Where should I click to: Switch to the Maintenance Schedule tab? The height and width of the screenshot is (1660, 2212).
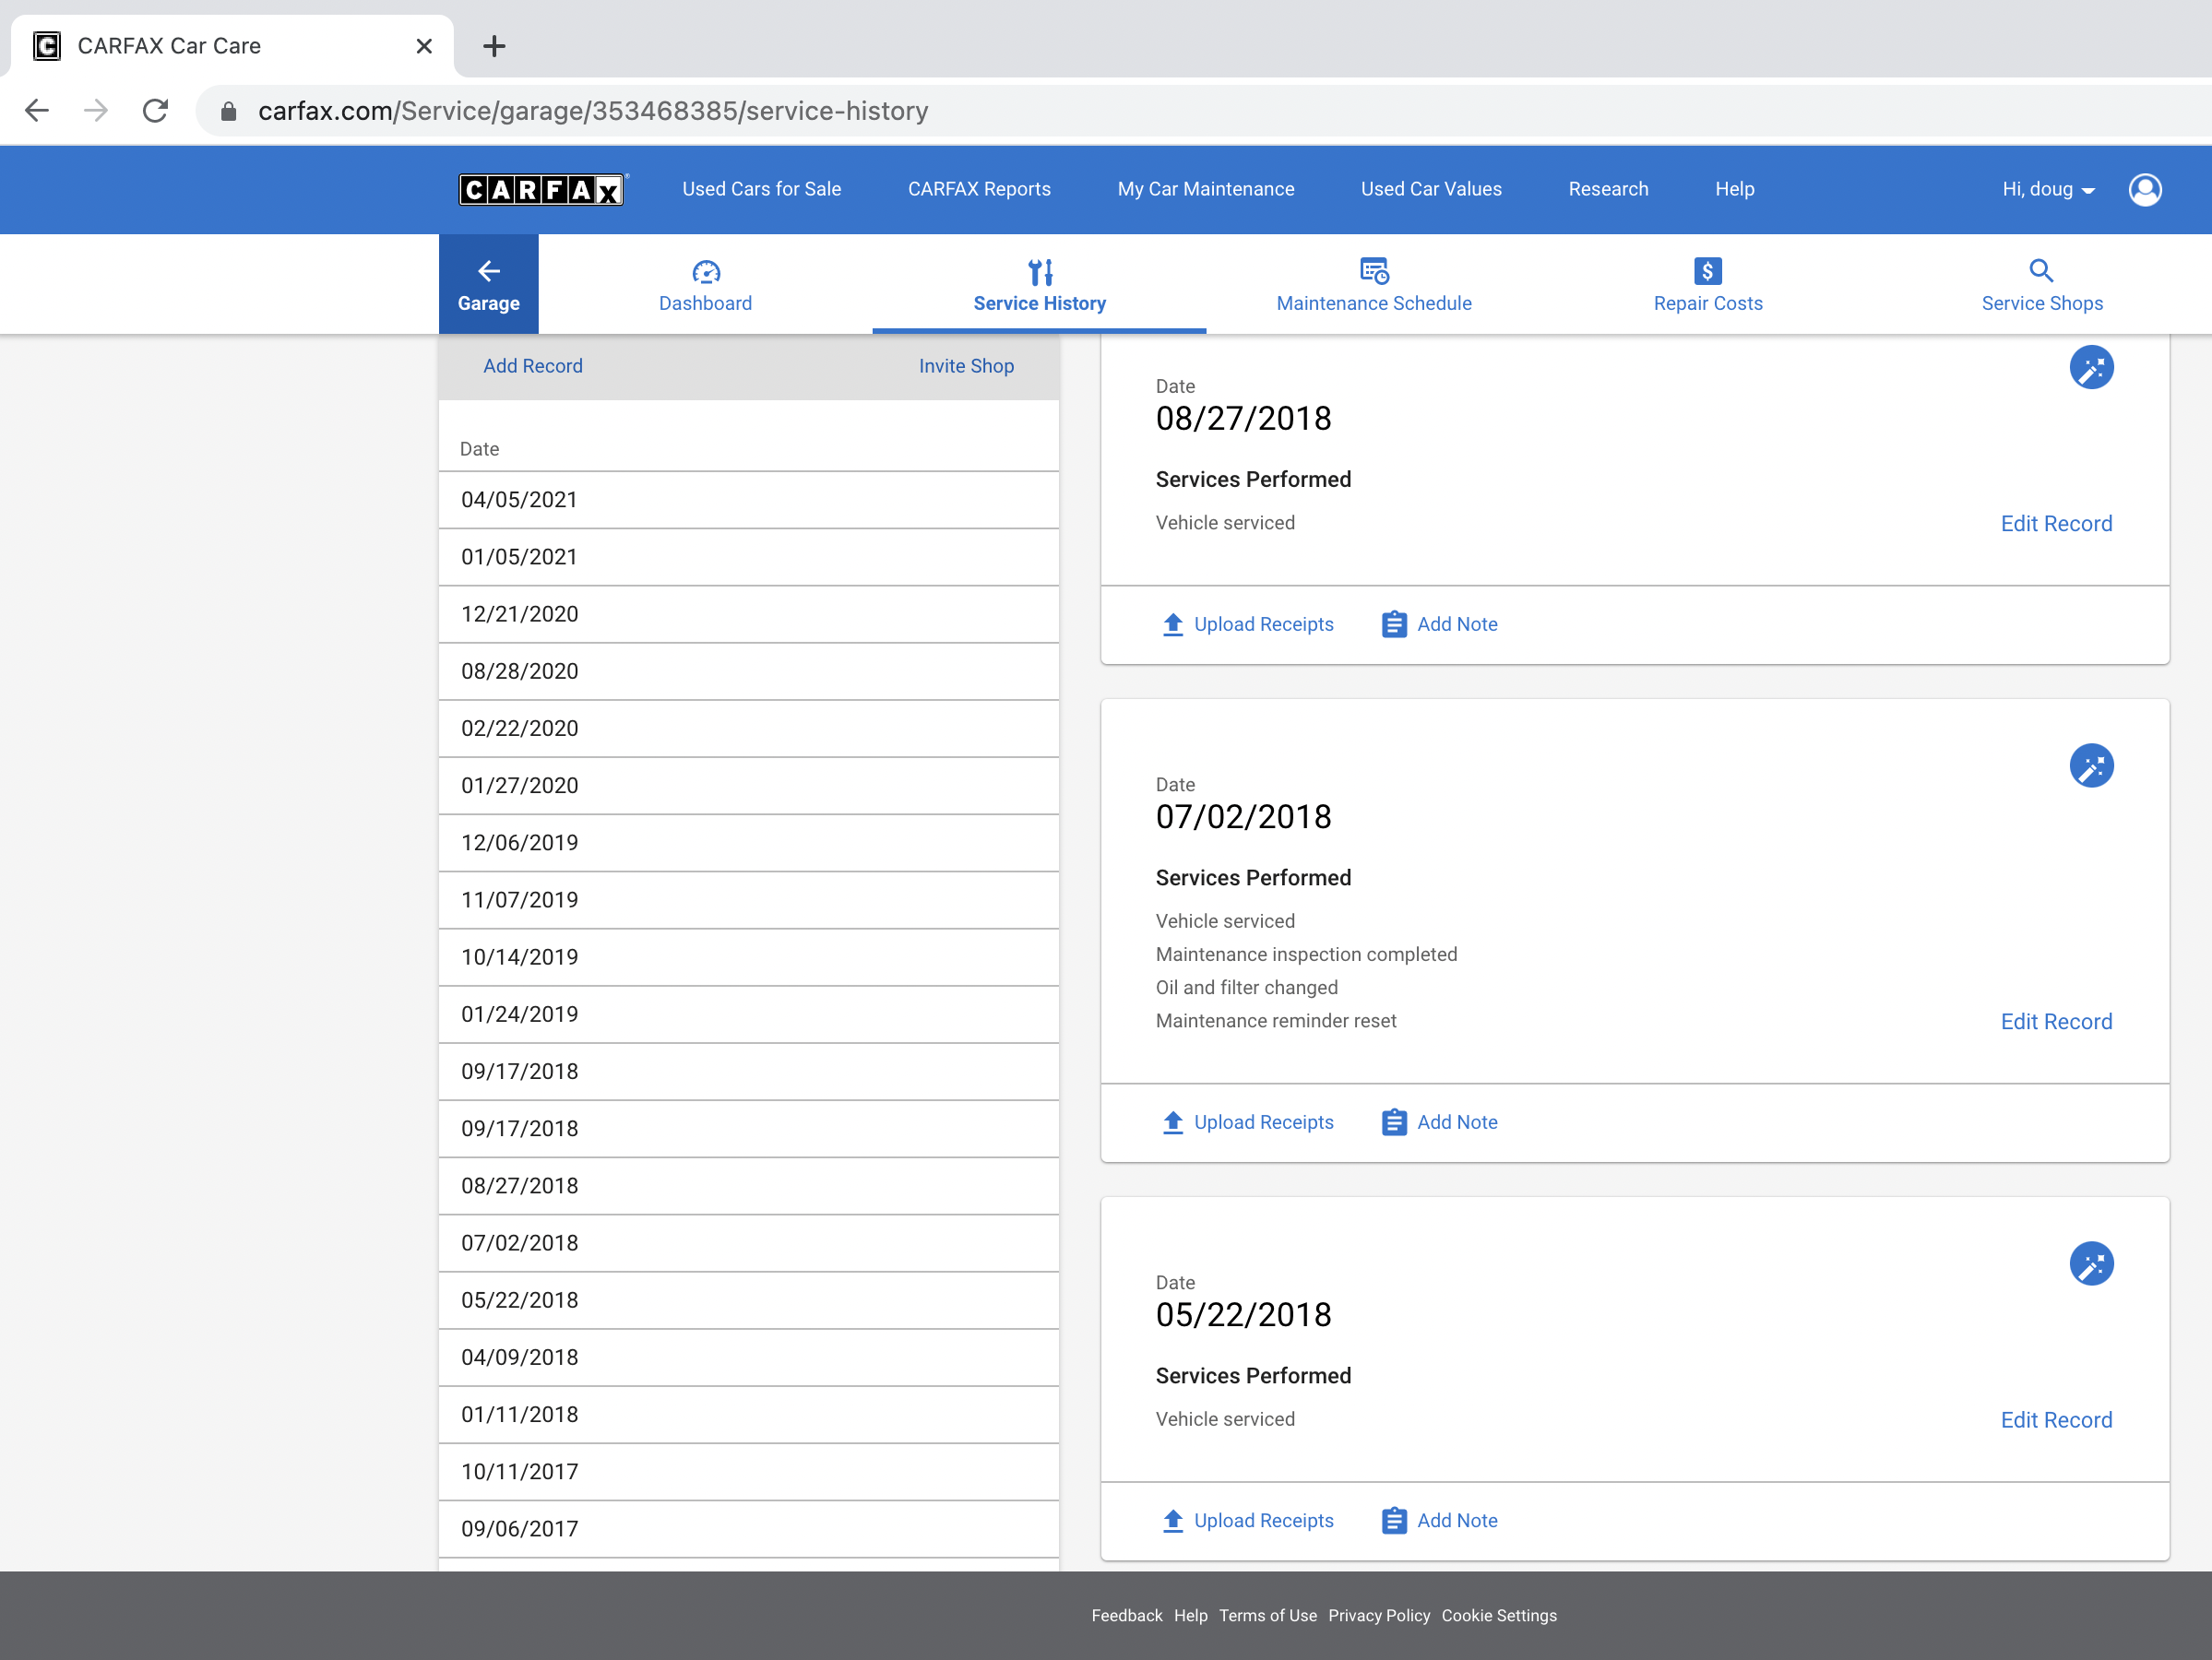pyautogui.click(x=1374, y=284)
